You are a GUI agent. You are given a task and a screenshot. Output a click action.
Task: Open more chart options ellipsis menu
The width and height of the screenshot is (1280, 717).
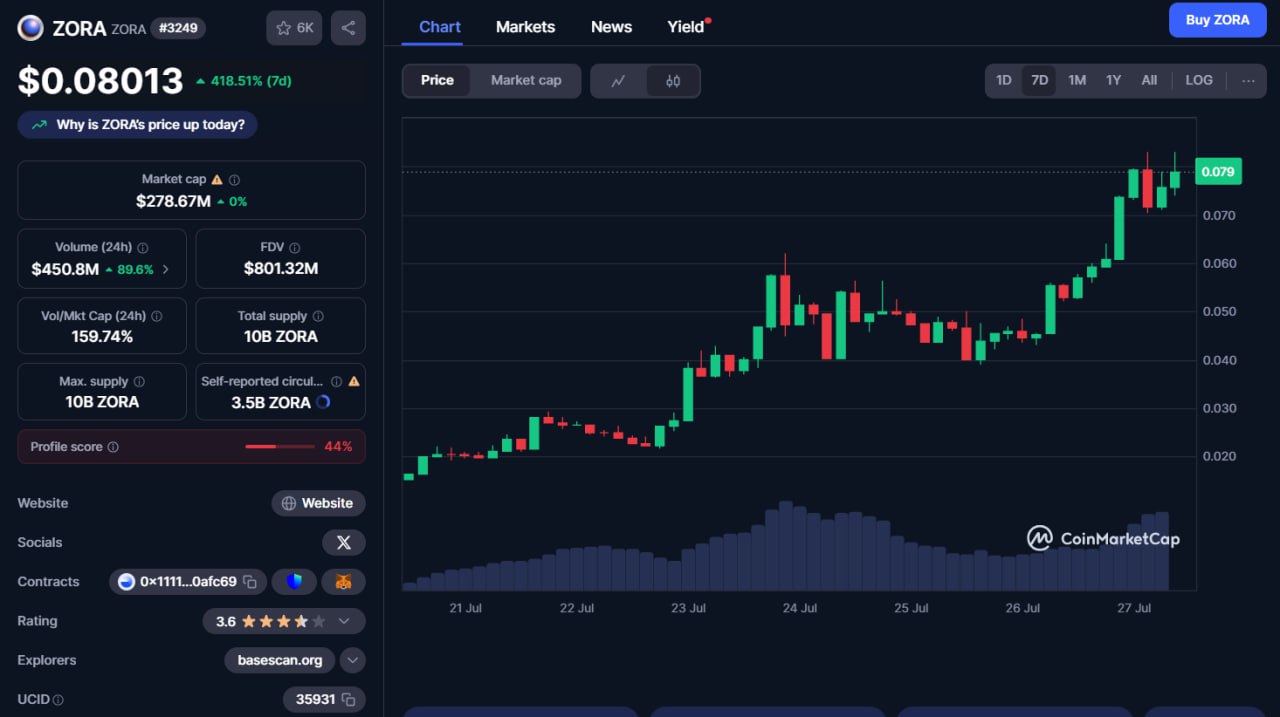[x=1248, y=81]
